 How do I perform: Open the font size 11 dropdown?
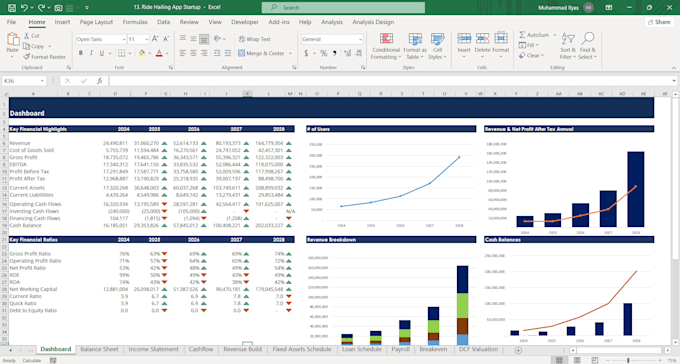pos(147,39)
